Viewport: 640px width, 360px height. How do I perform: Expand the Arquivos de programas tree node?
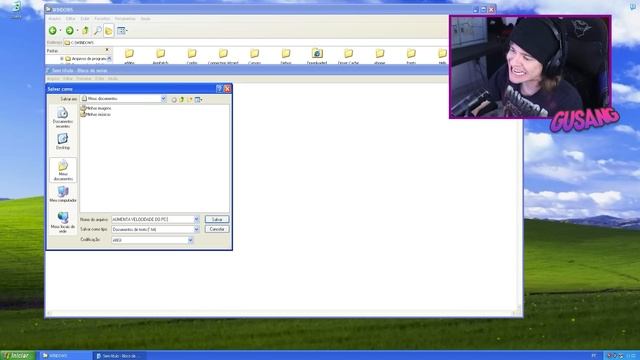pos(62,59)
